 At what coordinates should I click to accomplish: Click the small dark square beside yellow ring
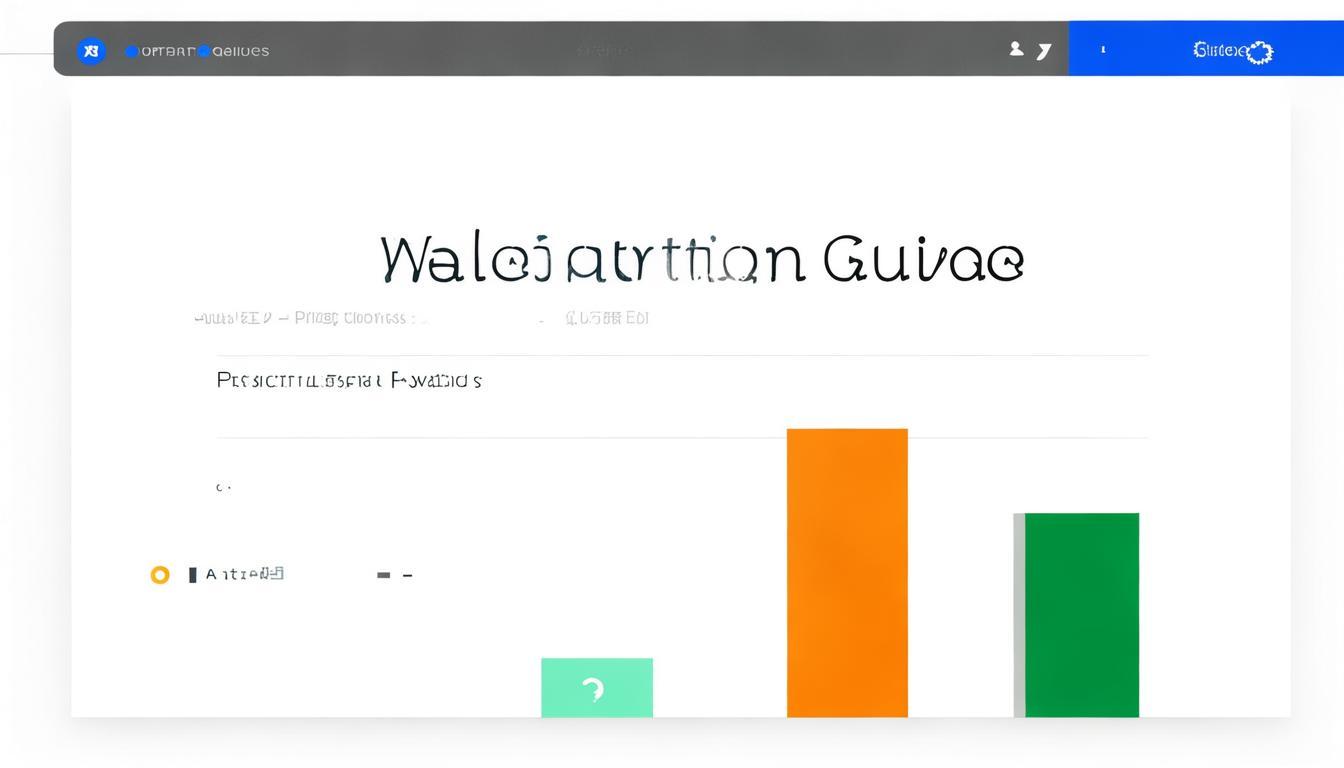click(193, 575)
